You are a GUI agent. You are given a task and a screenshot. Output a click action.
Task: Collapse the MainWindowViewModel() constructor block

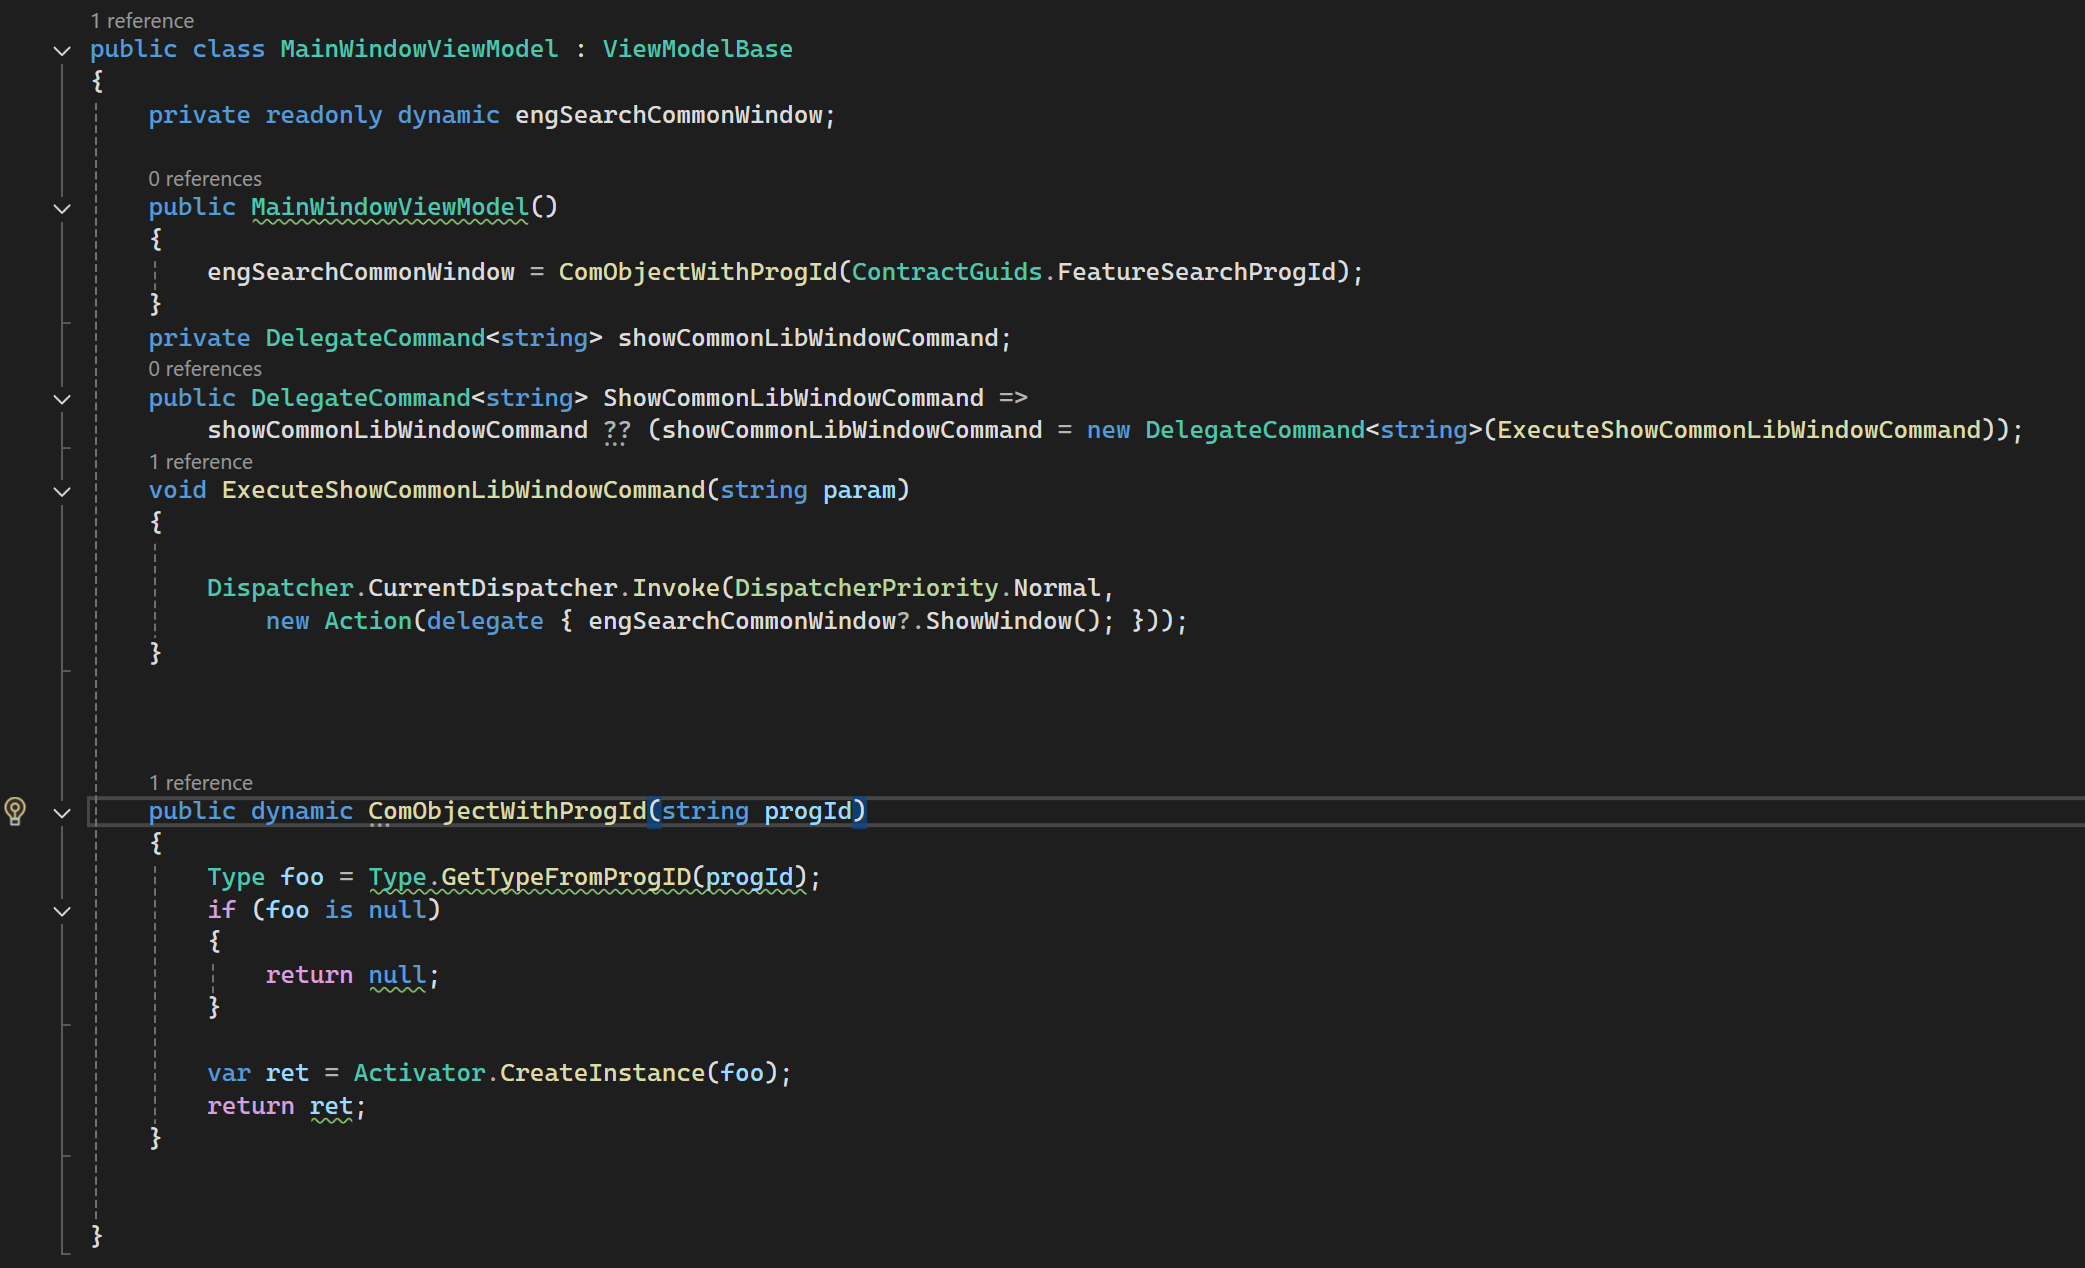[x=62, y=208]
